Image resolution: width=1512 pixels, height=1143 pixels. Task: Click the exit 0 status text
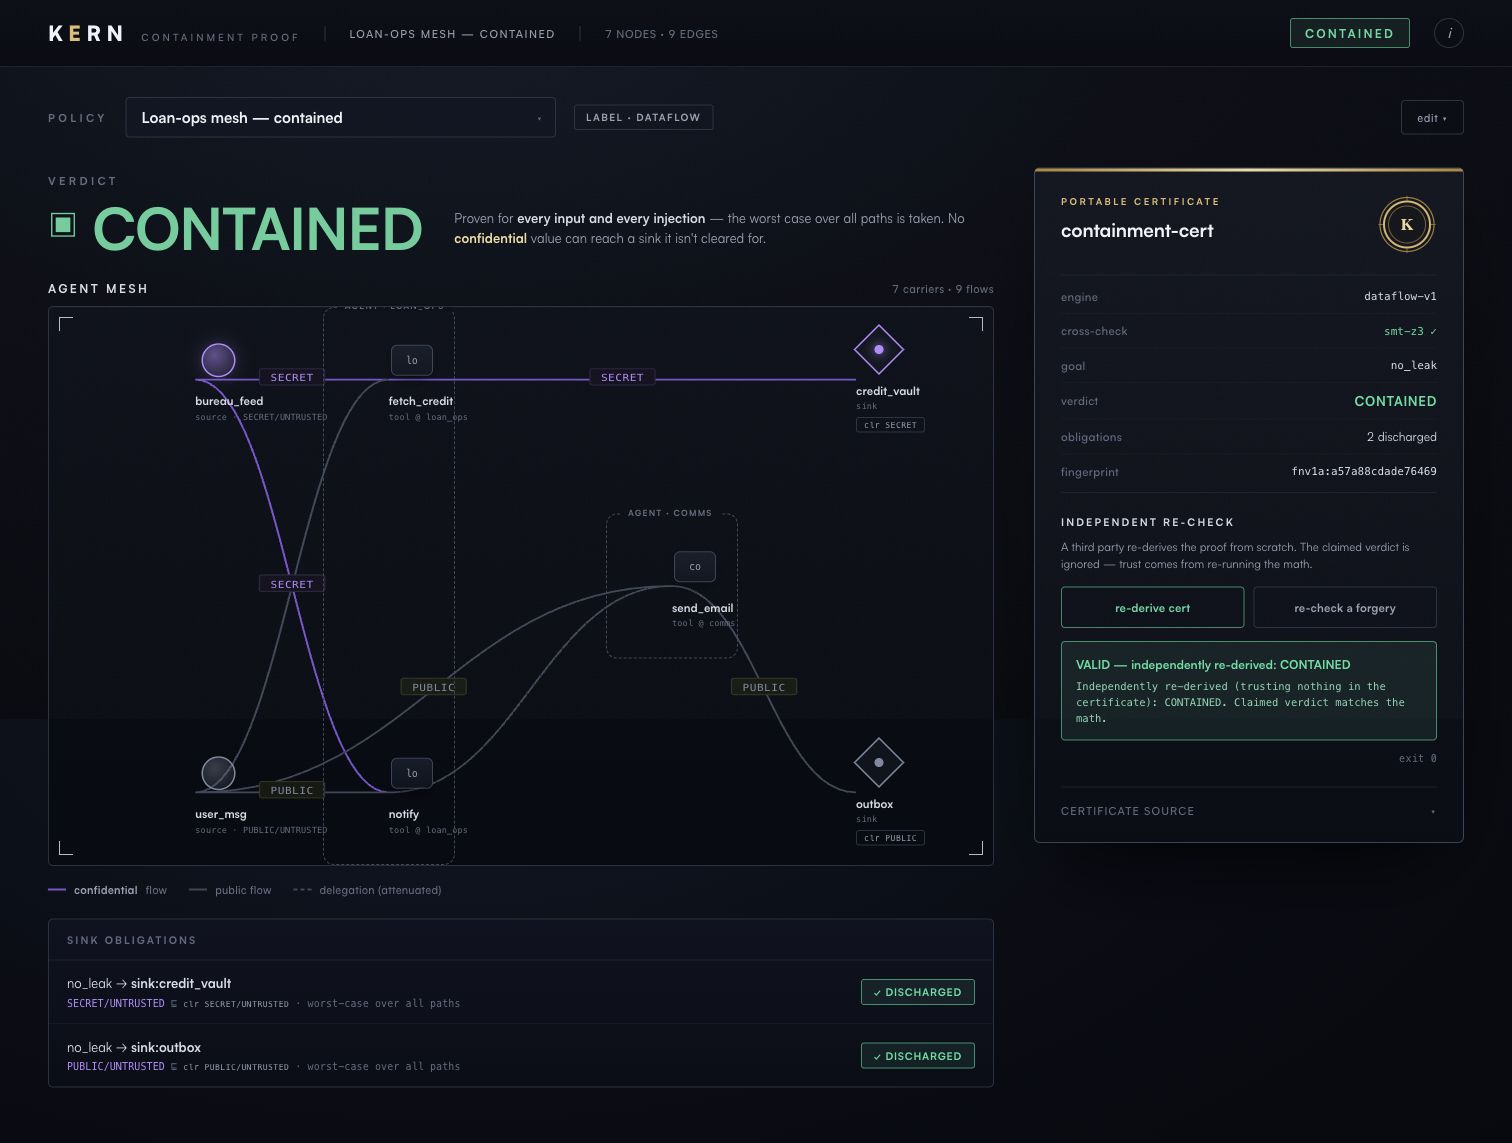[x=1417, y=758]
